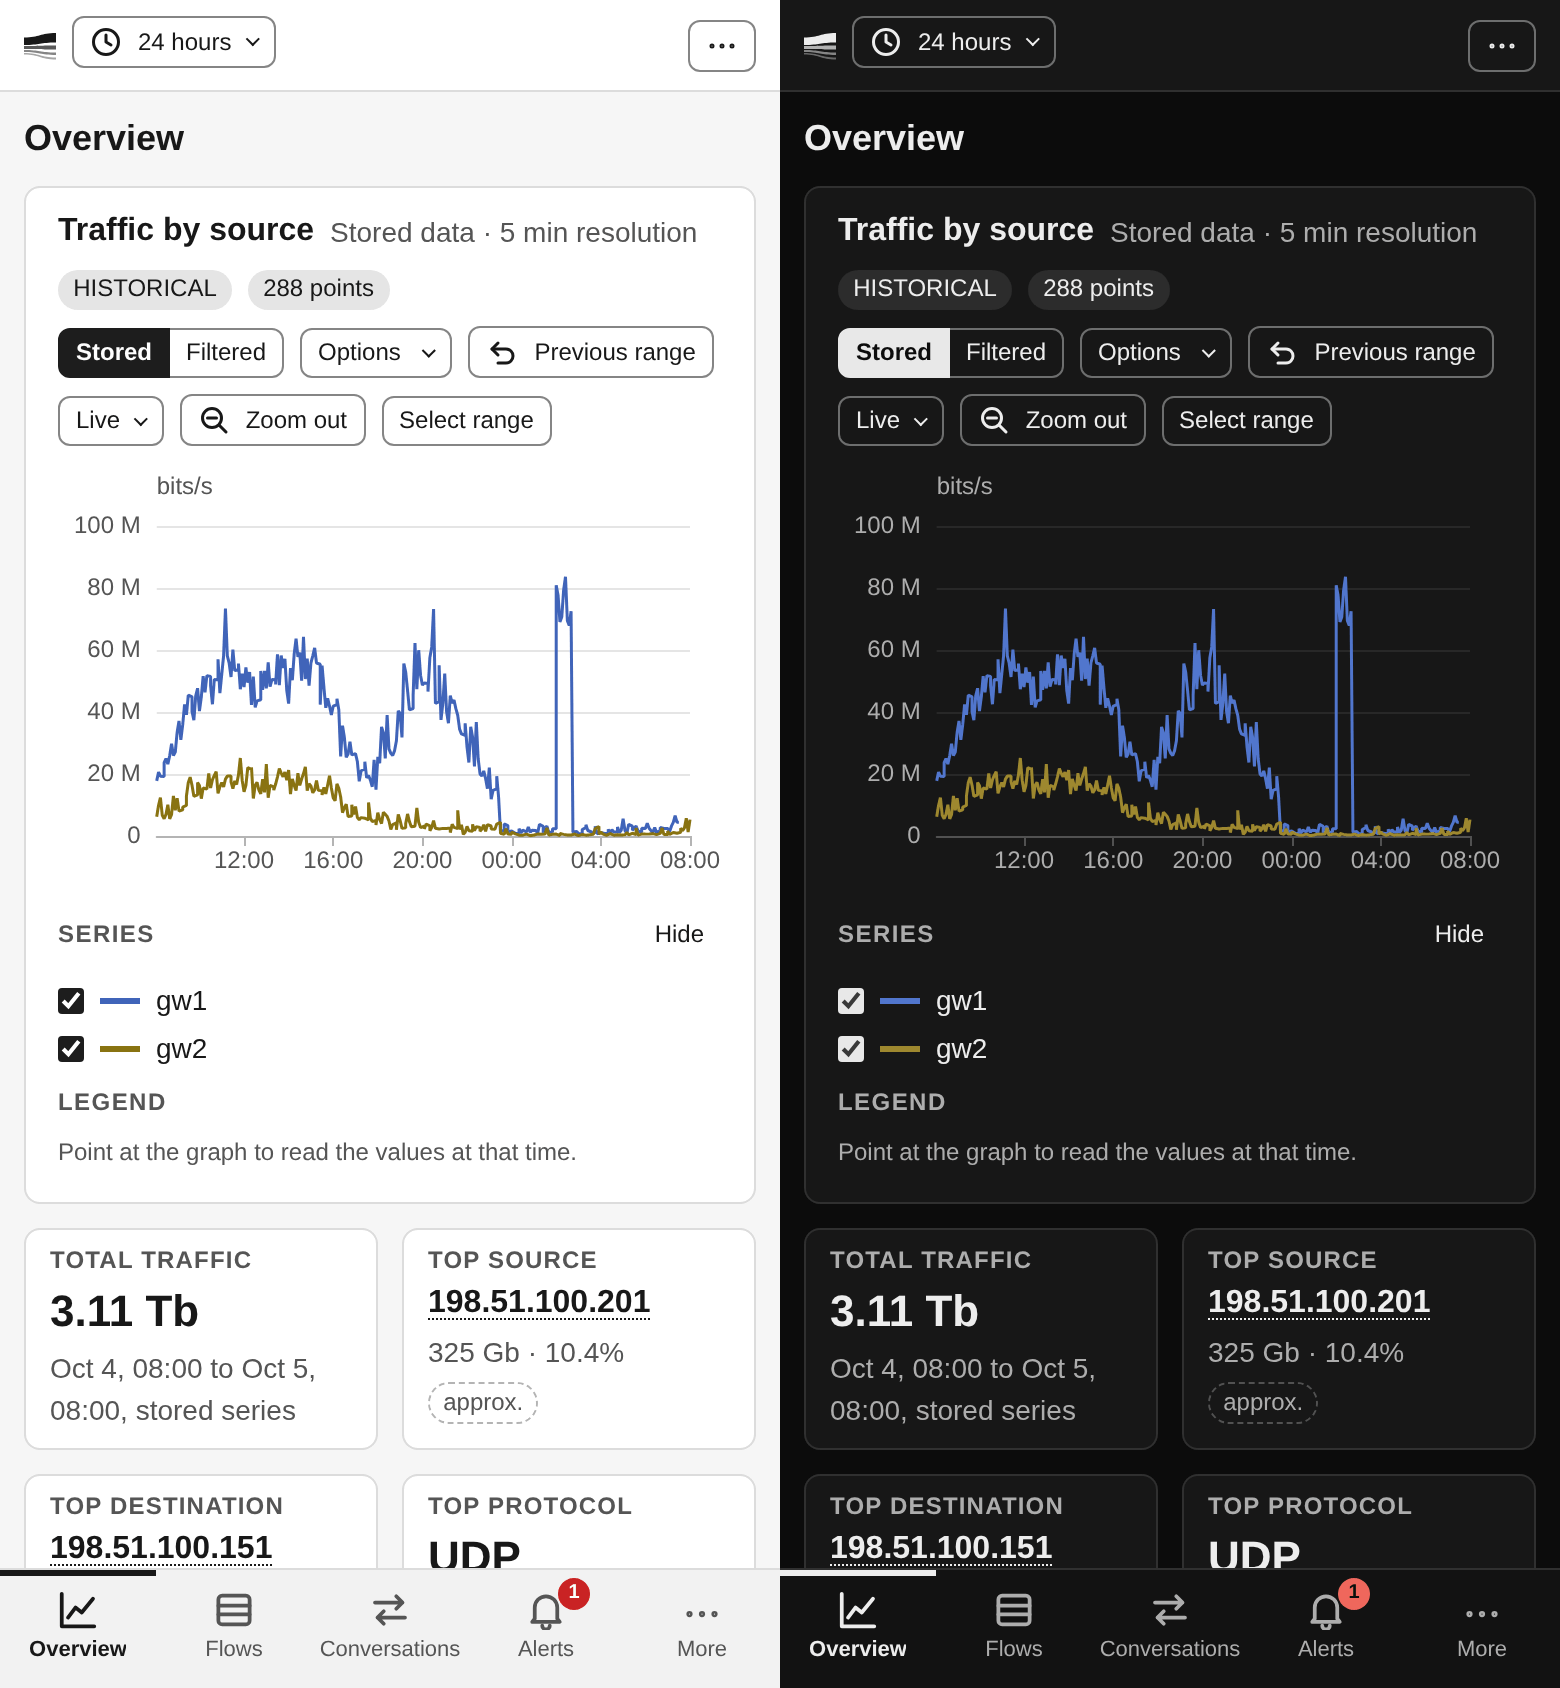Image resolution: width=1560 pixels, height=1688 pixels.
Task: Open Flows tab in dark bottom bar
Action: 1014,1626
